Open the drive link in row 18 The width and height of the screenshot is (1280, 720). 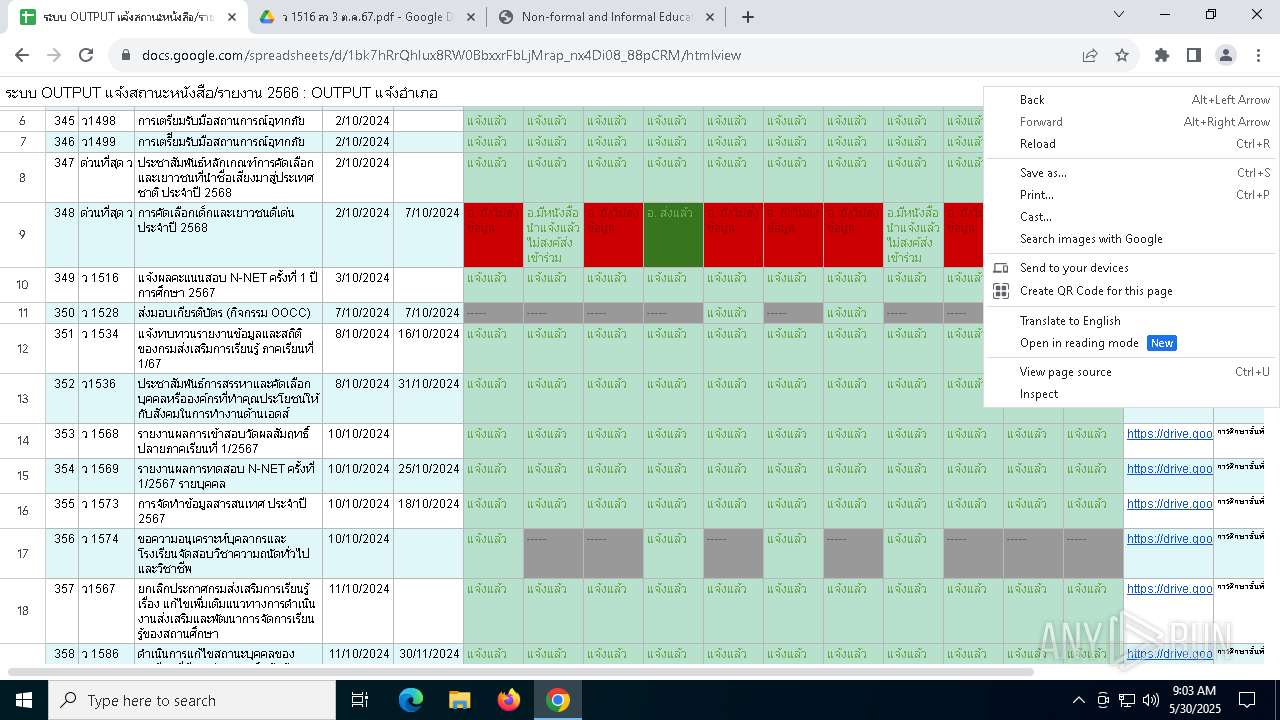click(x=1169, y=589)
